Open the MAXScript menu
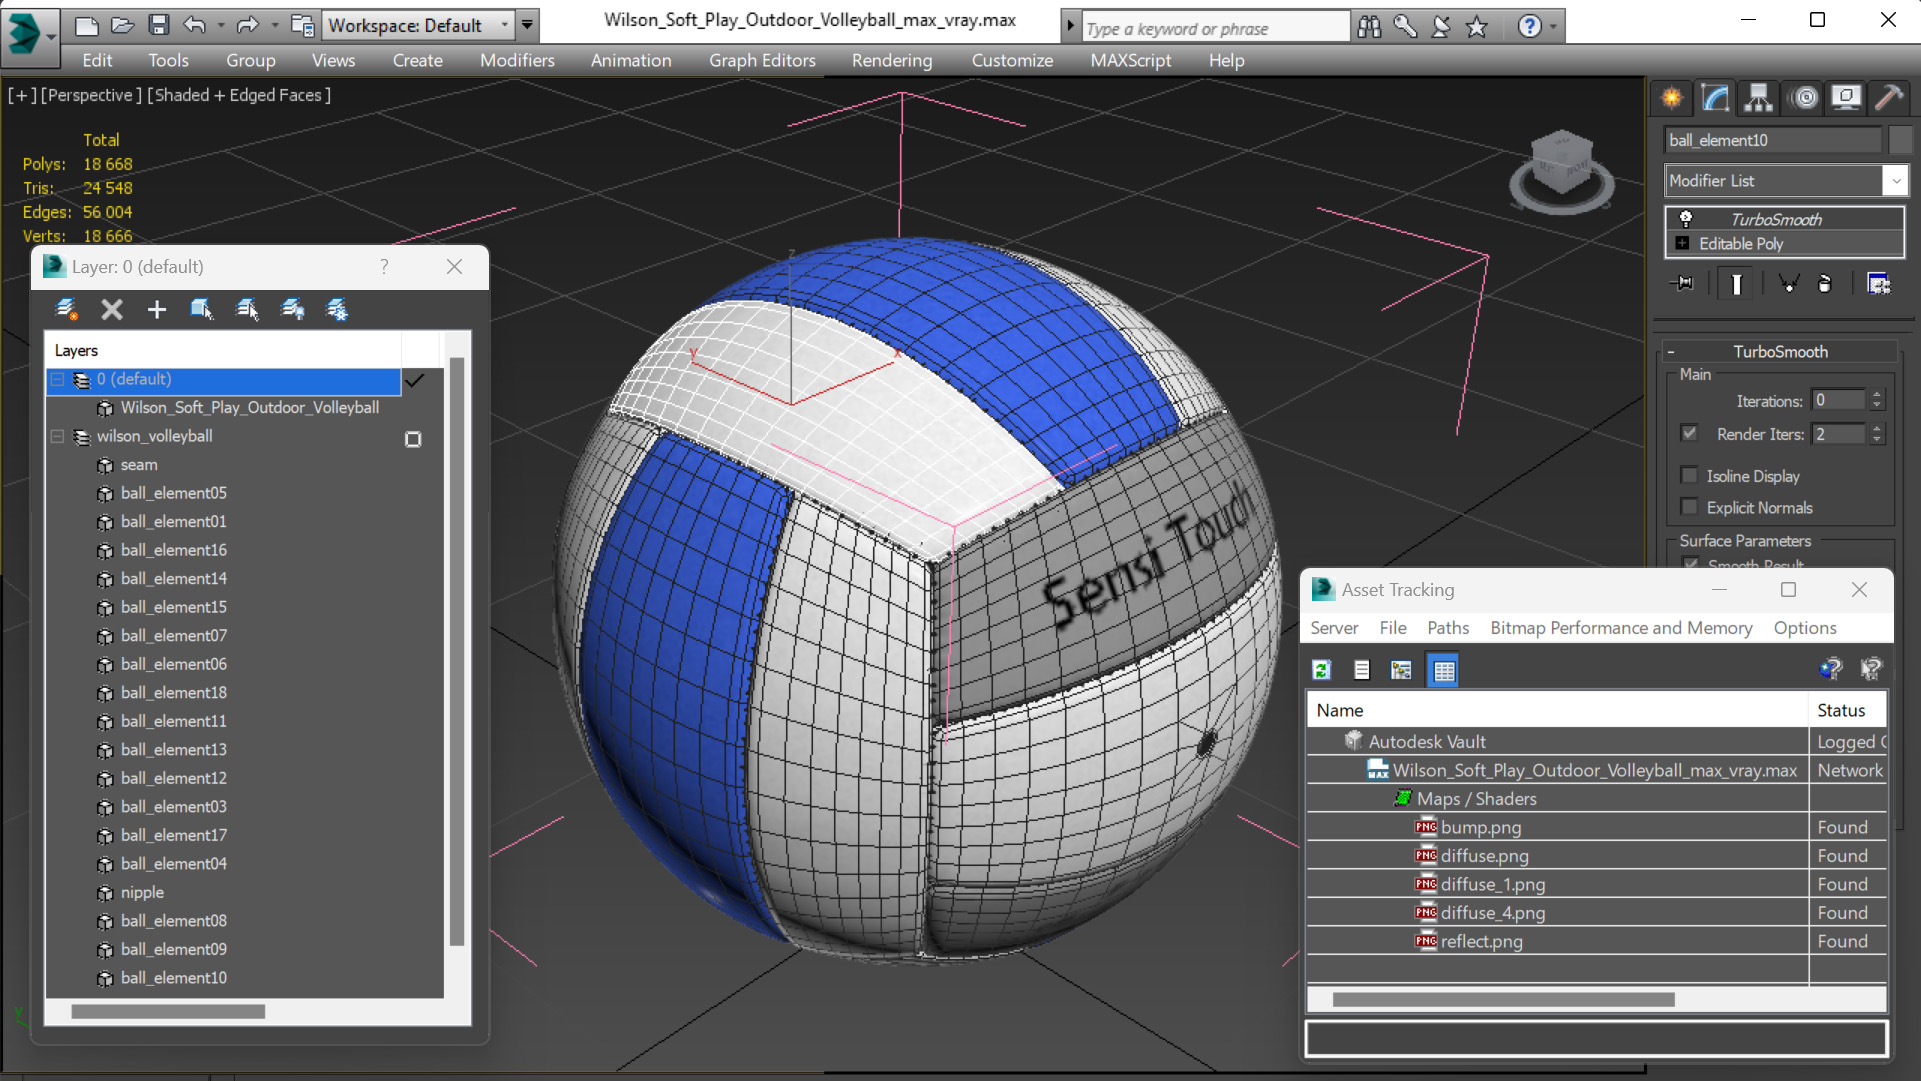Viewport: 1921px width, 1081px height. [x=1131, y=60]
